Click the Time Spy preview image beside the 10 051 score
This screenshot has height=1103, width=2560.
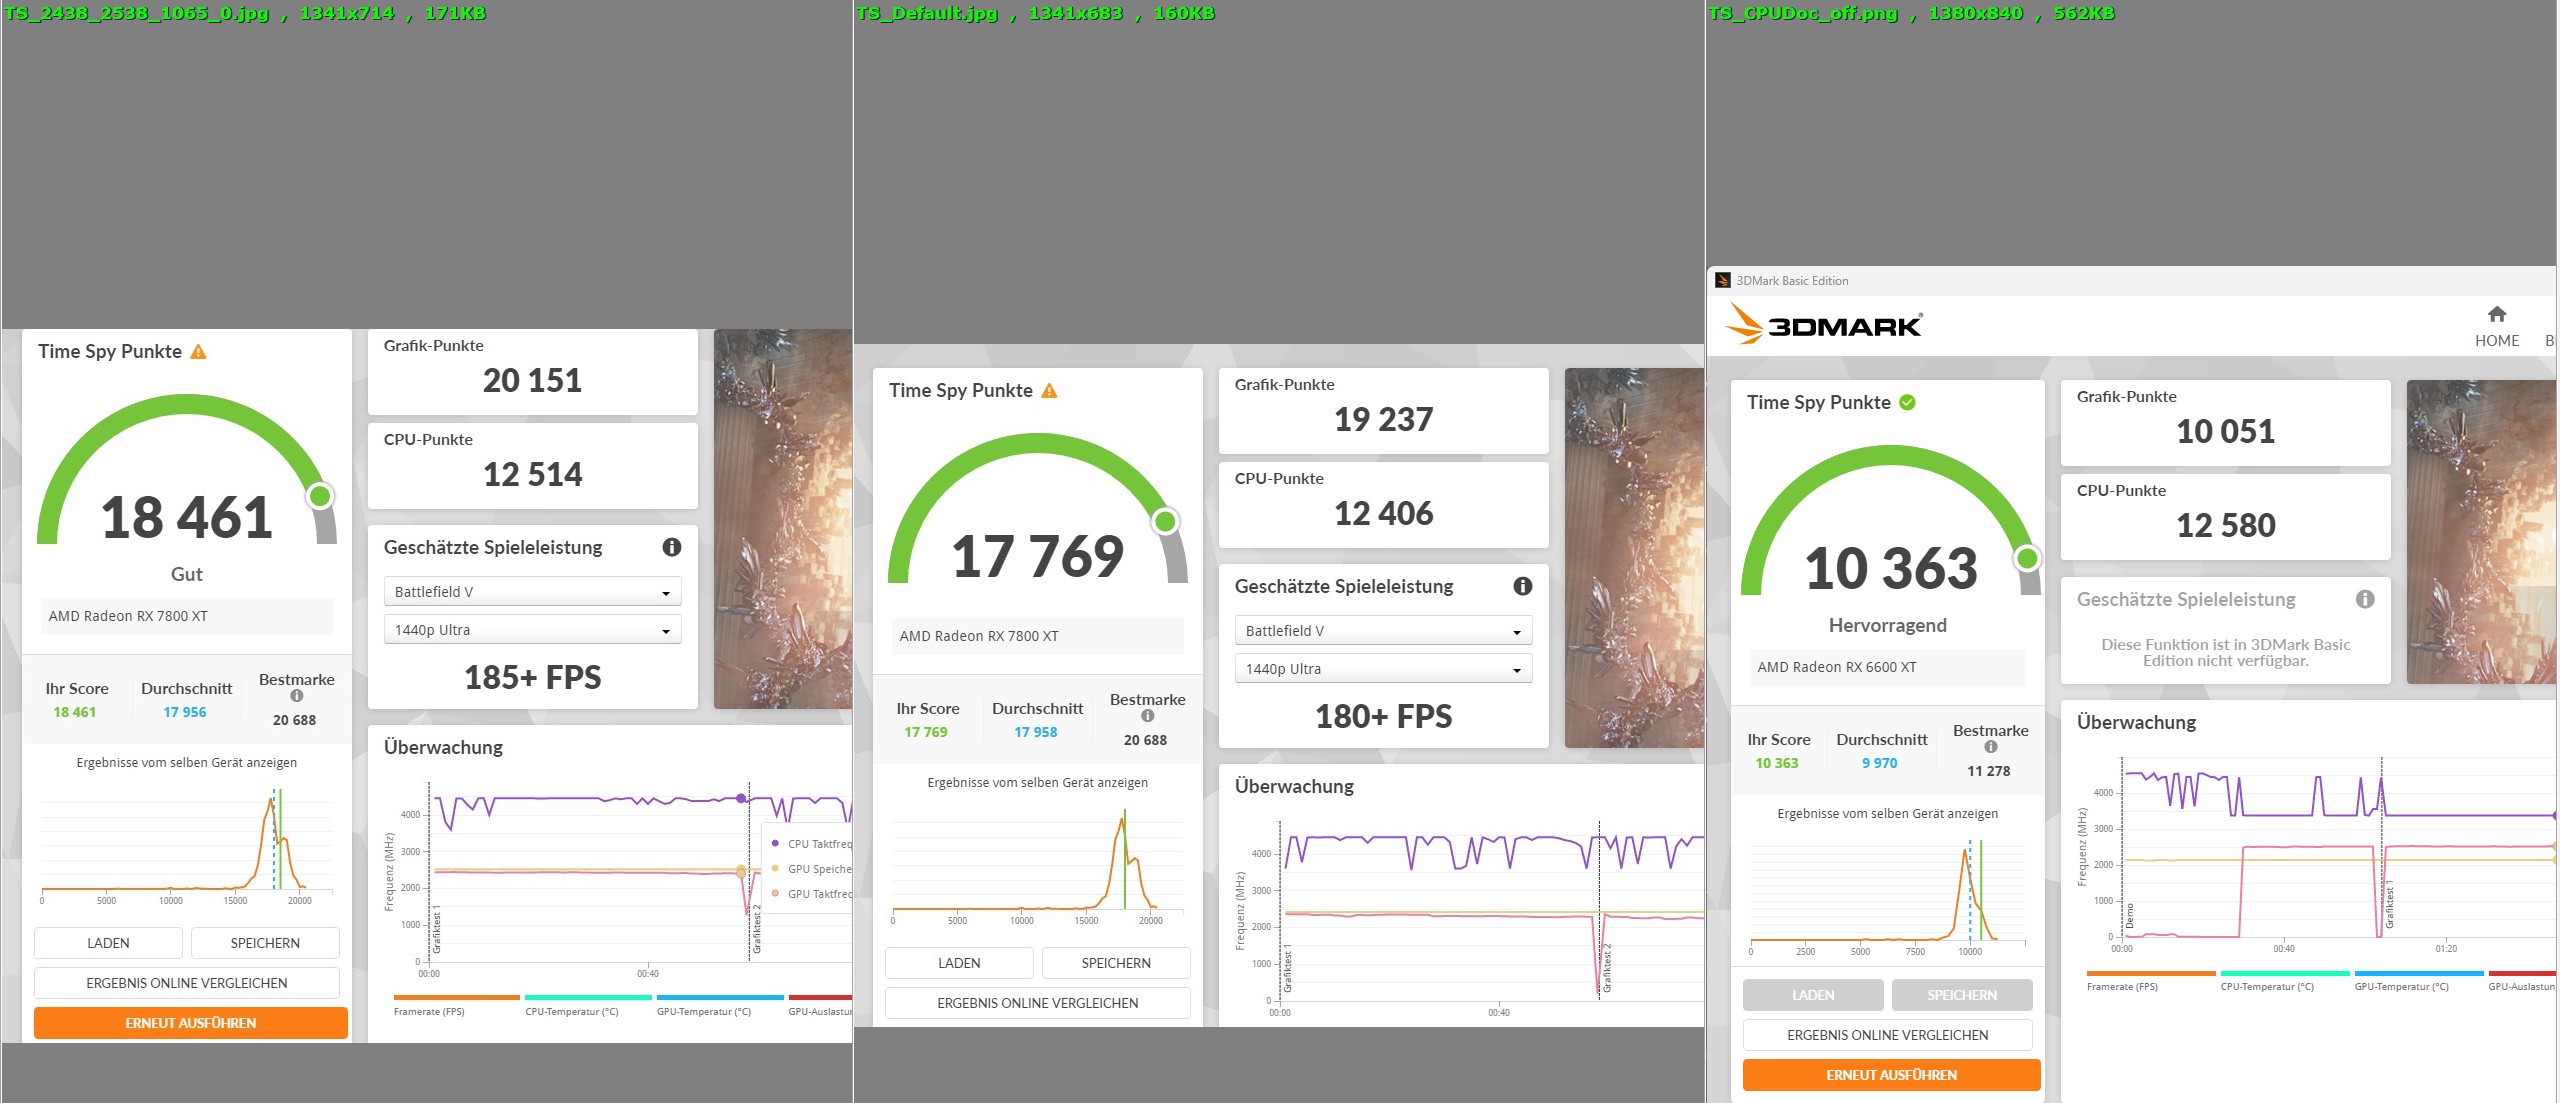coord(2481,532)
